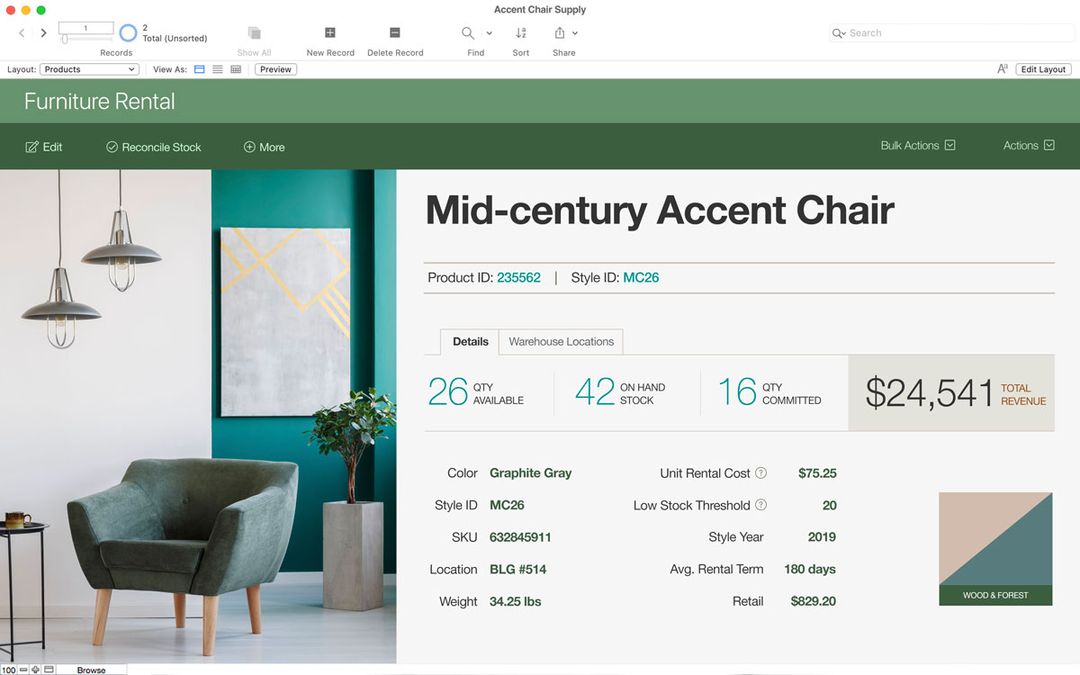The height and width of the screenshot is (675, 1080).
Task: Click the Wood & Forest color swatch
Action: click(995, 548)
